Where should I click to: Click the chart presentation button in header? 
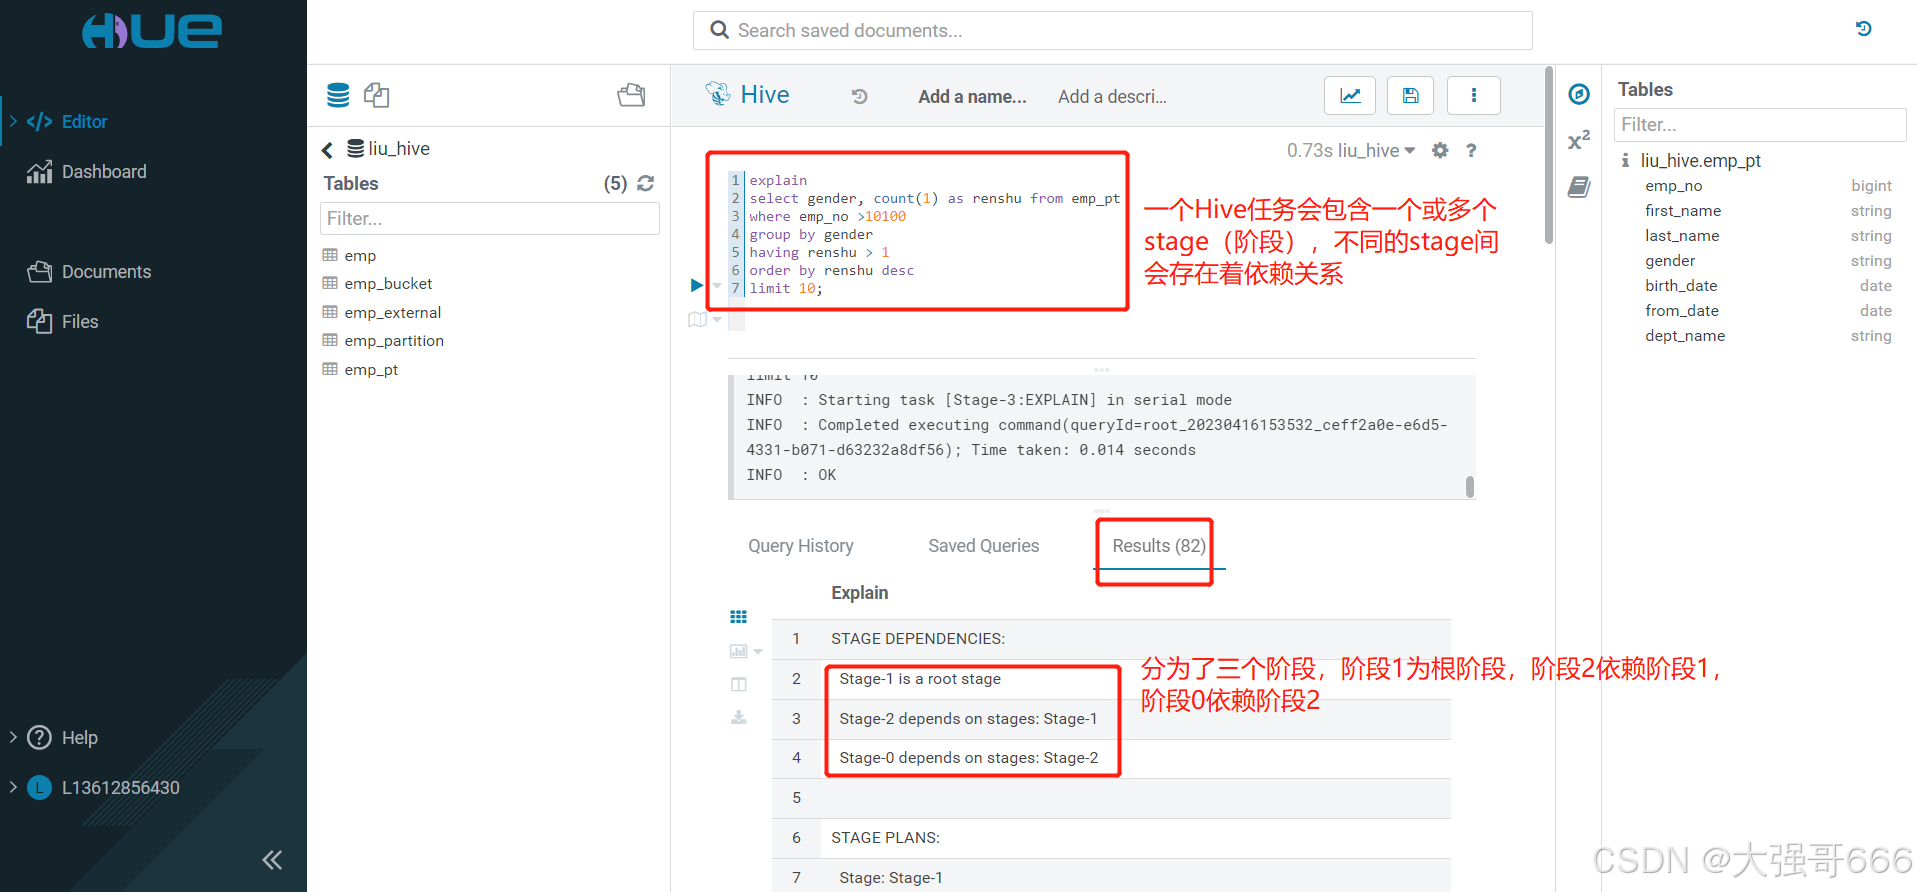1350,96
